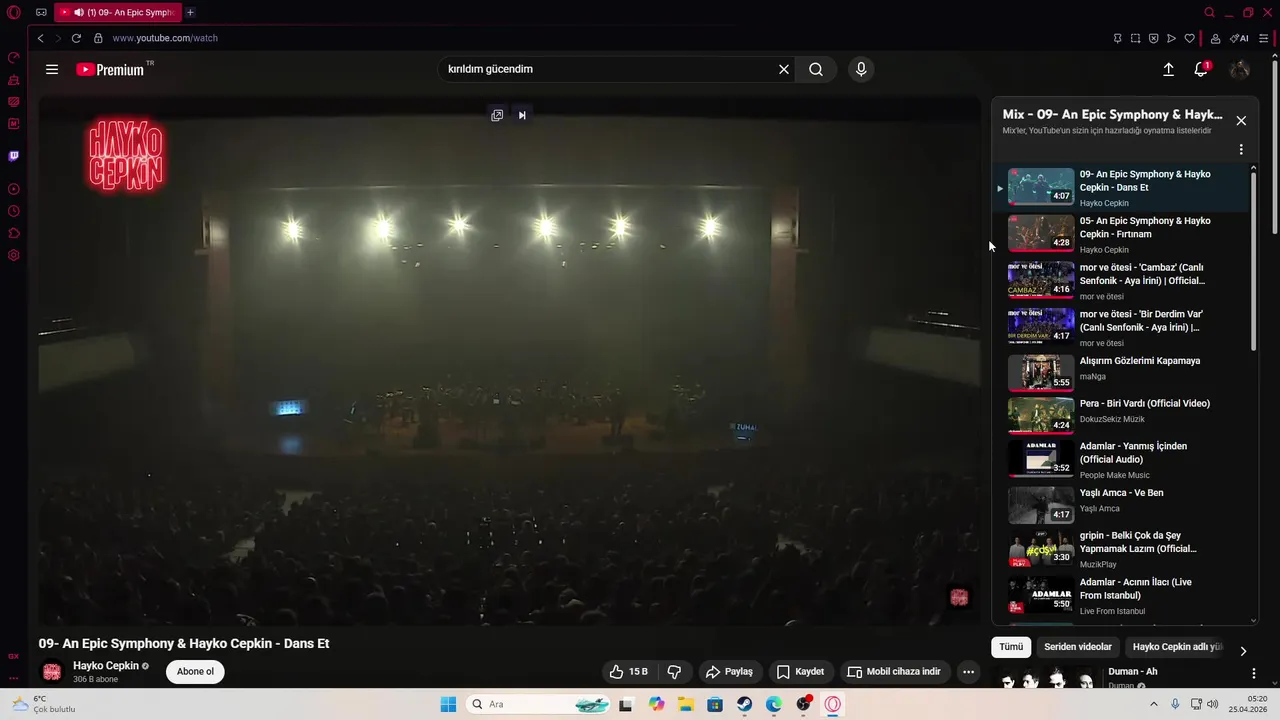Screen dimensions: 1280x720
Task: Click the taskbar Ara search box
Action: coord(538,704)
